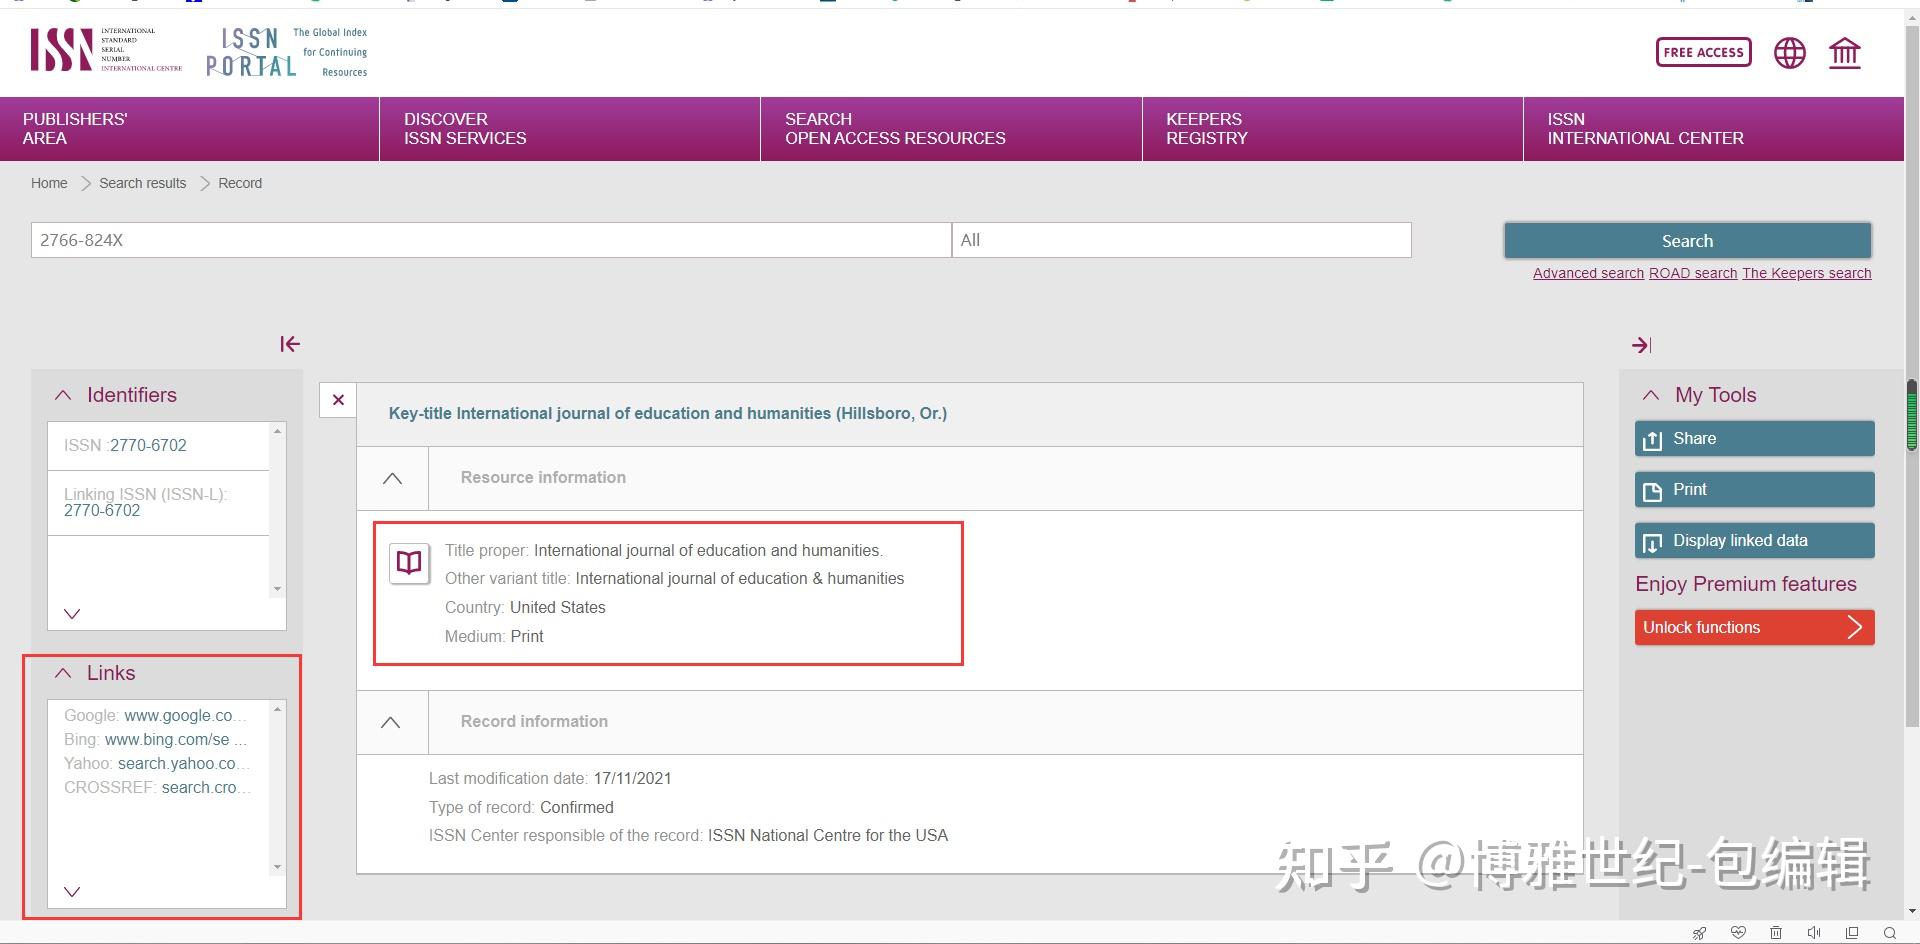Click the FREE ACCESS badge

point(1703,52)
